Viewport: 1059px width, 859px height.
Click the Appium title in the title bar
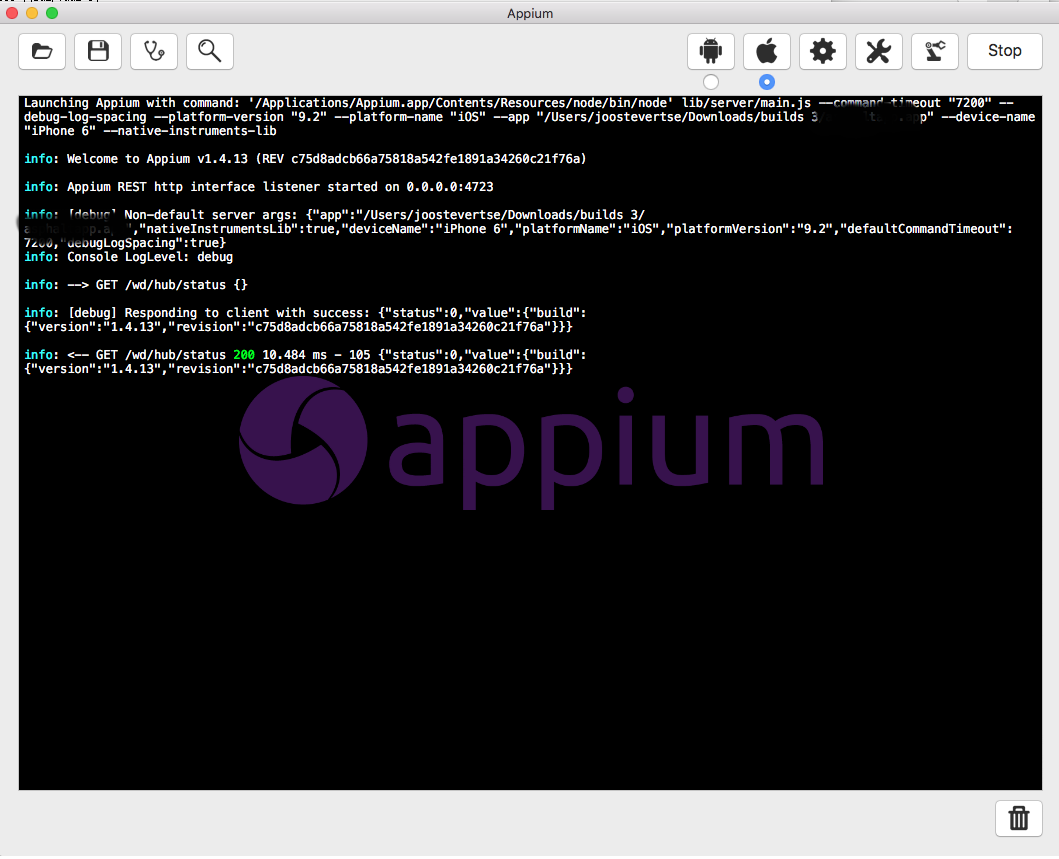coord(530,13)
